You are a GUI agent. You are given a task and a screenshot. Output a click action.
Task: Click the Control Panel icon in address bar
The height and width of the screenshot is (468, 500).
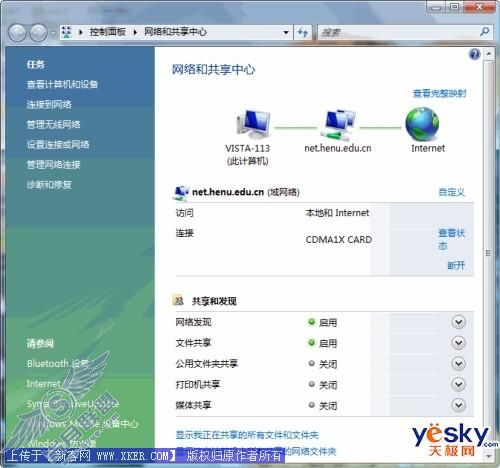[67, 32]
